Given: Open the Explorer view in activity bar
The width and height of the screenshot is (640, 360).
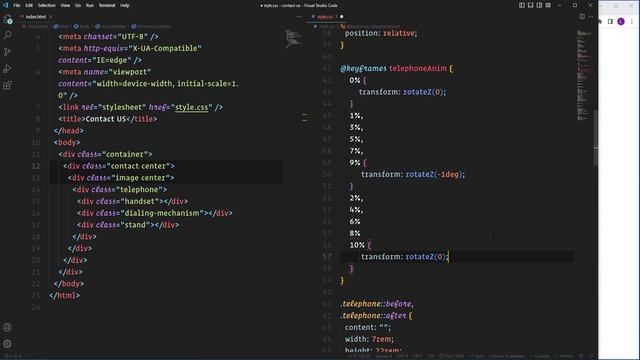Looking at the screenshot, I should 7,19.
